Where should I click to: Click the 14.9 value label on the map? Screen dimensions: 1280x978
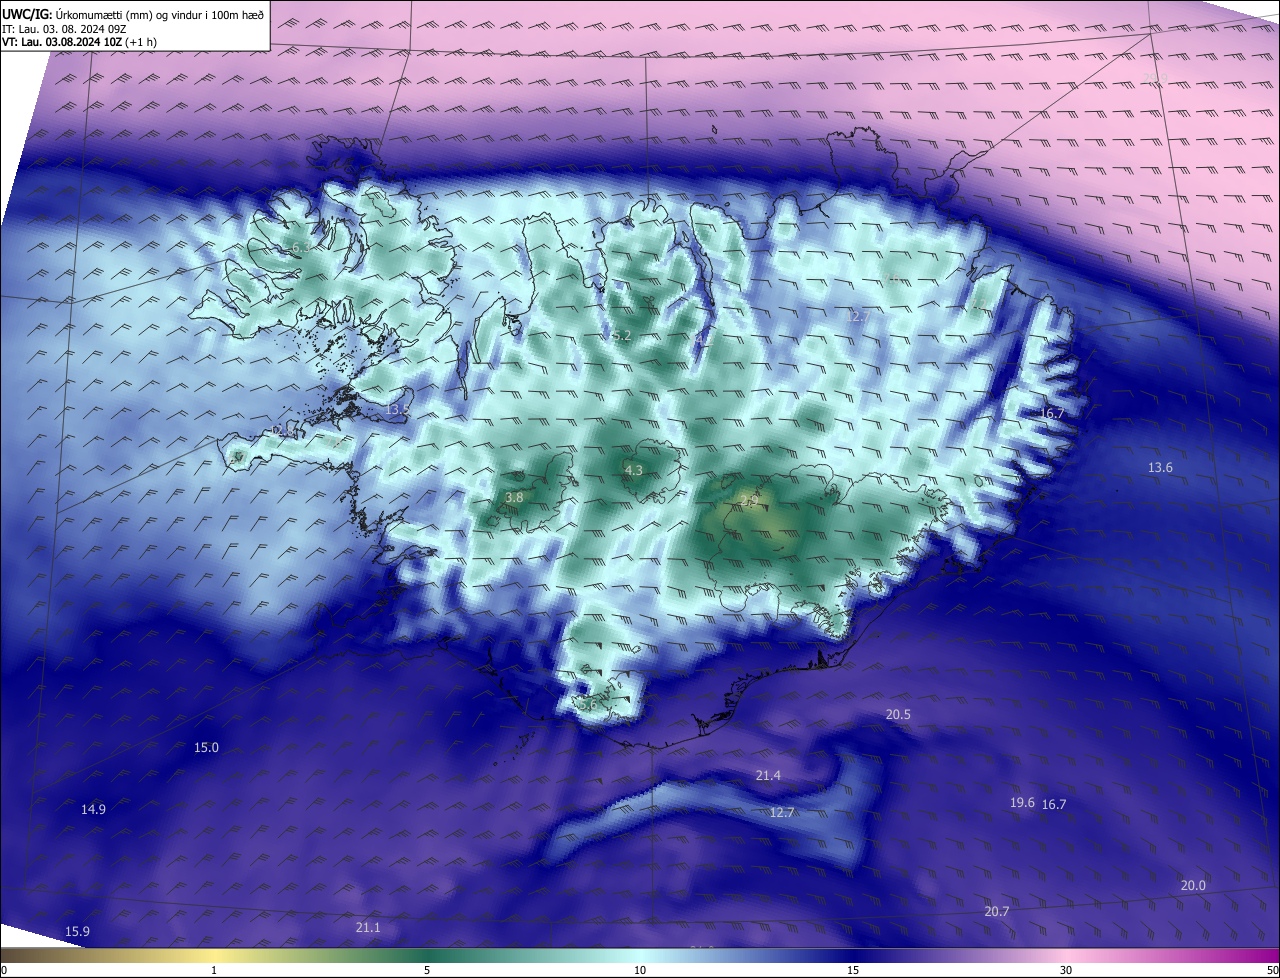(93, 809)
